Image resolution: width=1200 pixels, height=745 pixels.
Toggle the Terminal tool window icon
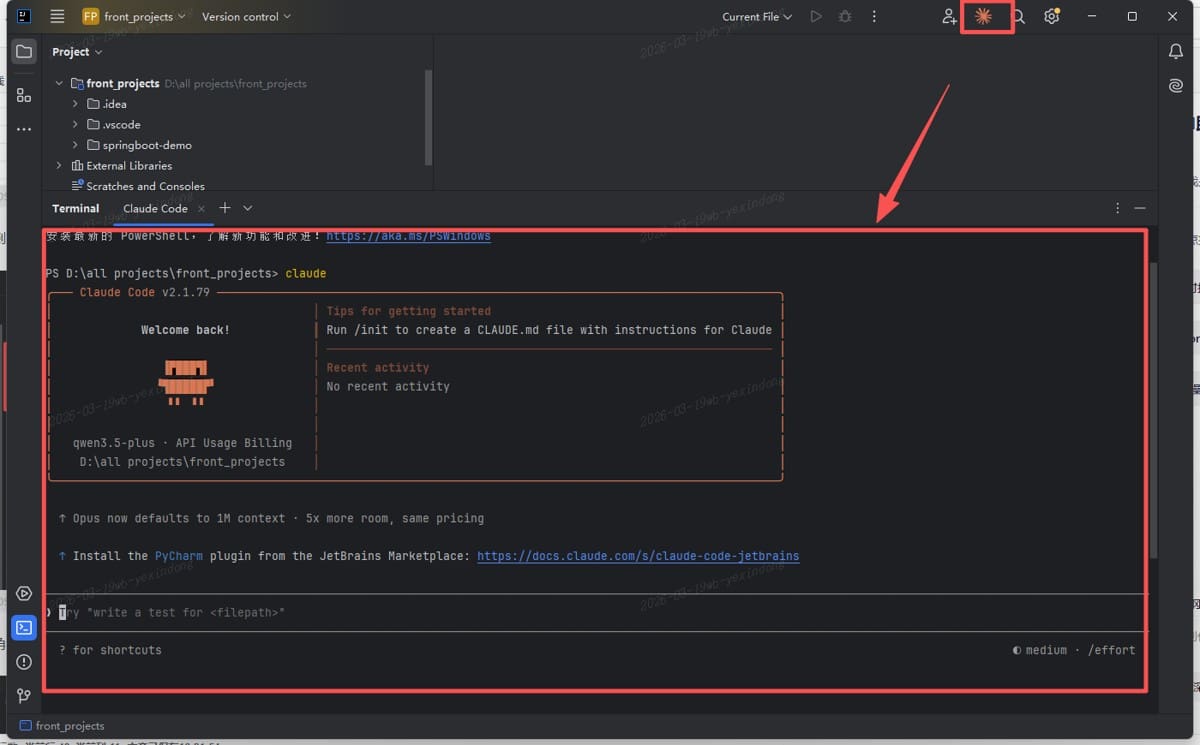(24, 628)
